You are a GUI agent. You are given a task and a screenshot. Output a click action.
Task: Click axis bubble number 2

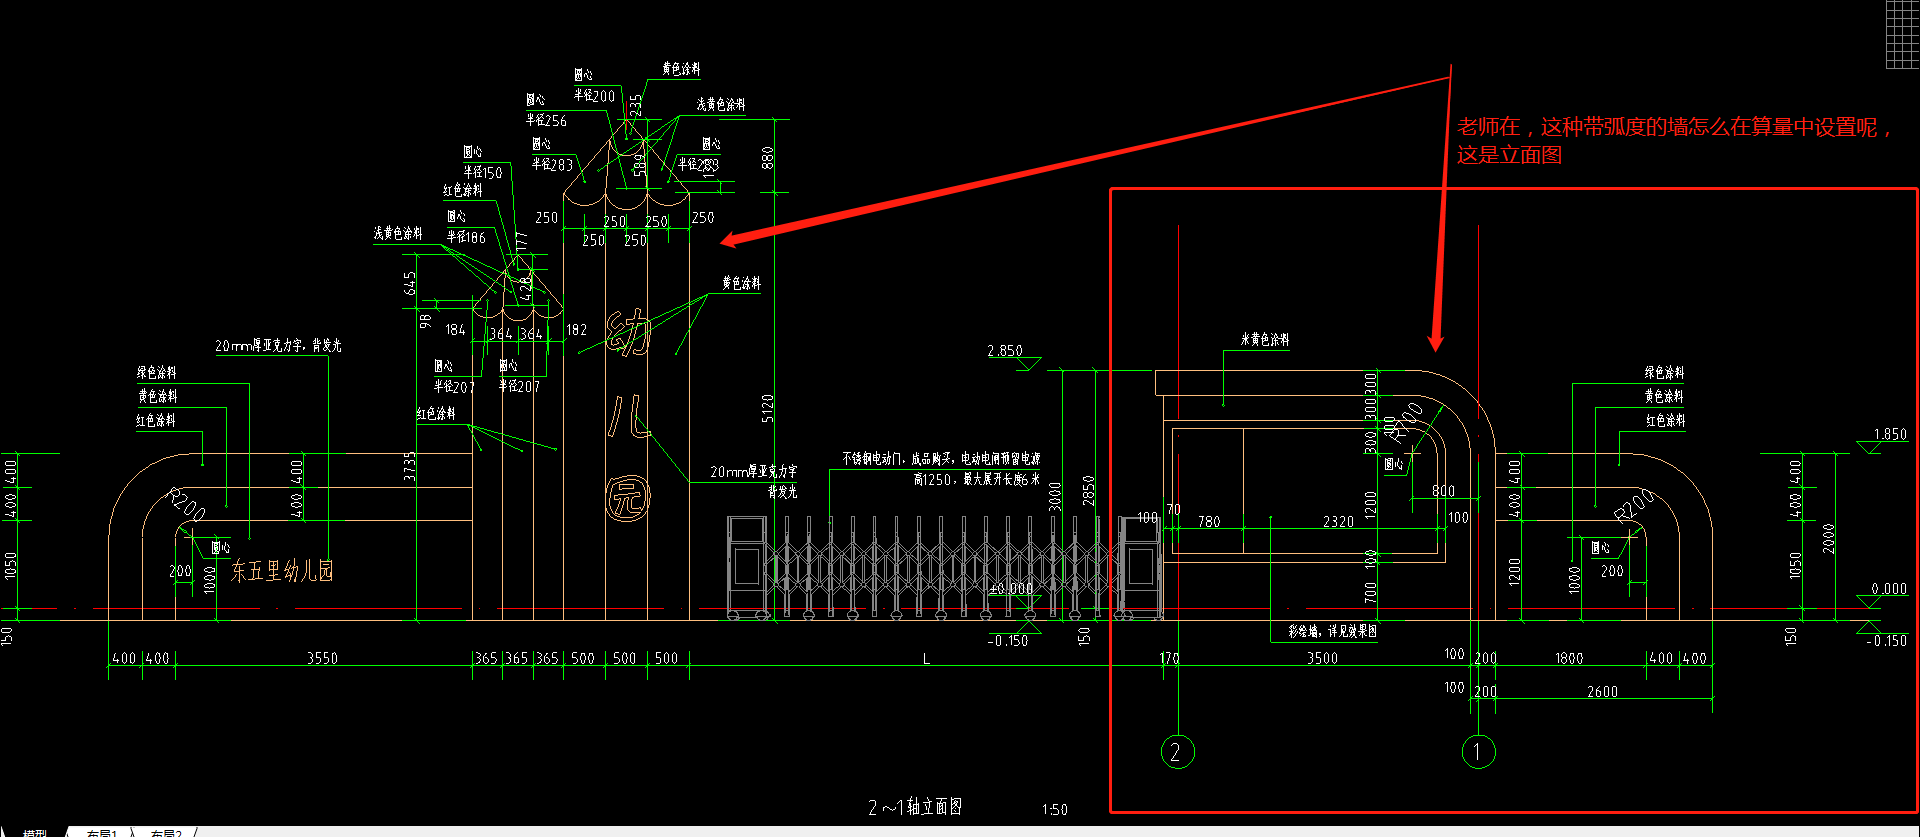pyautogui.click(x=1177, y=751)
